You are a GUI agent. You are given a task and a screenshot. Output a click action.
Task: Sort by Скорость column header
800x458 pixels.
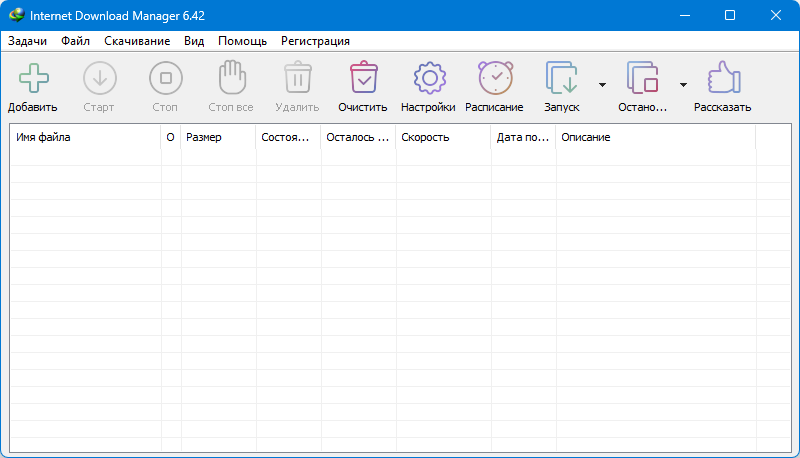click(443, 137)
